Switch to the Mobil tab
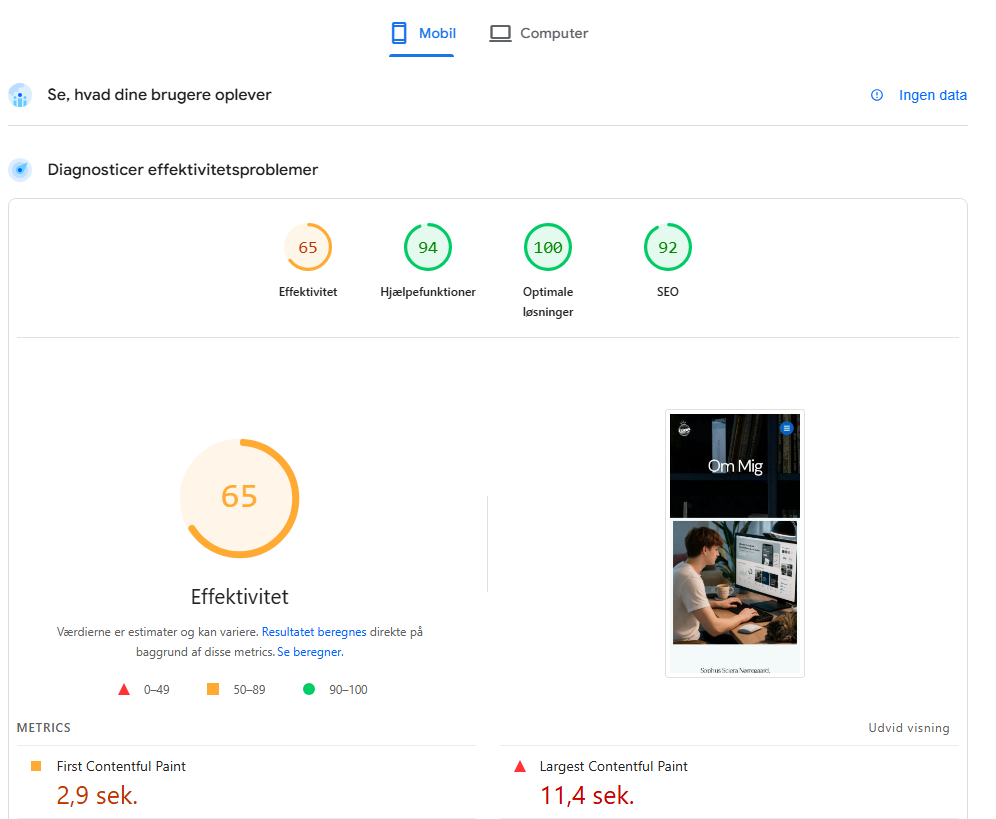The width and height of the screenshot is (996, 819). 422,33
